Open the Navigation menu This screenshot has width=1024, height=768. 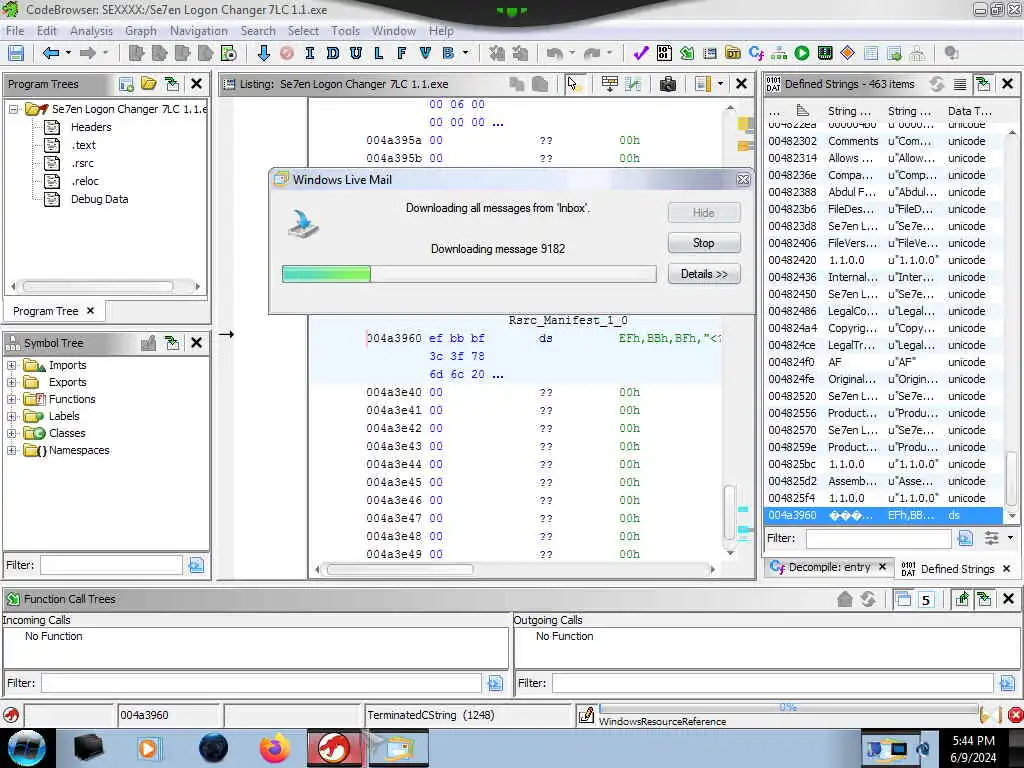click(199, 31)
